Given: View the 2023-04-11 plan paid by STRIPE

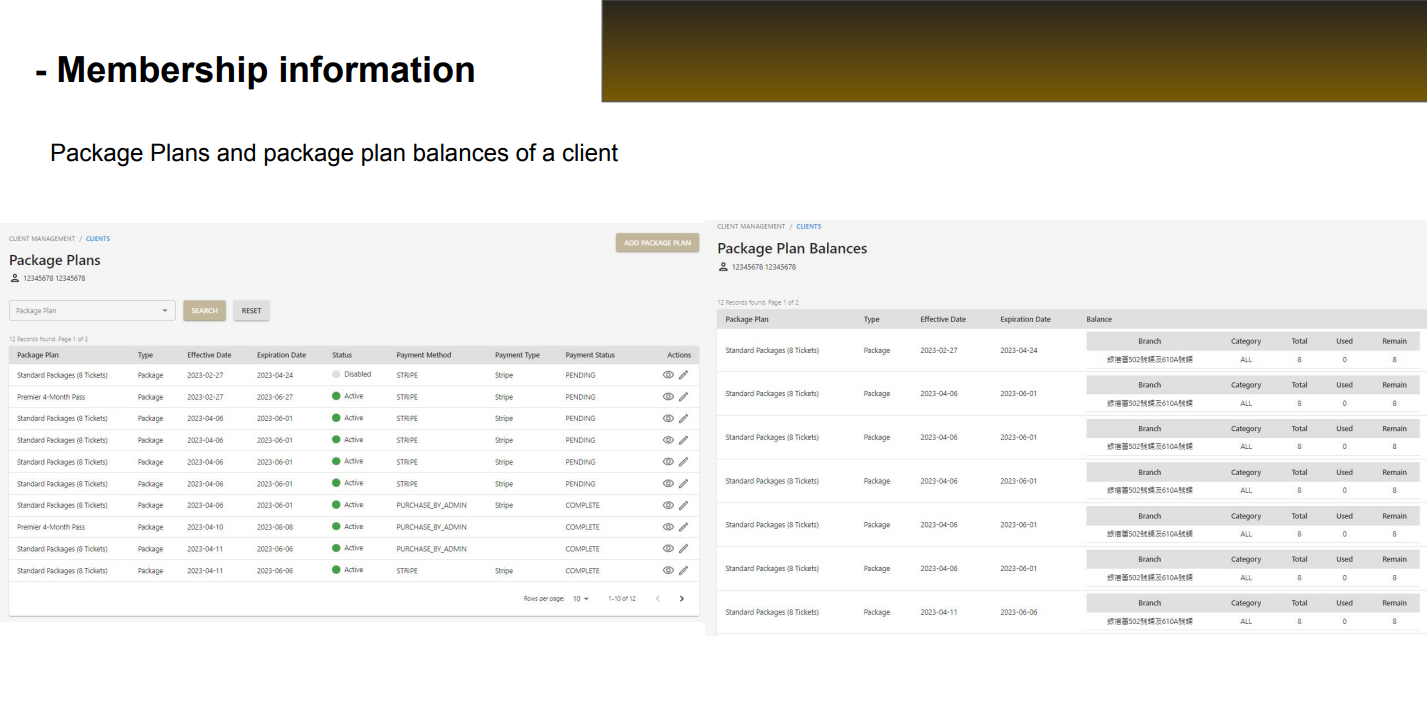Looking at the screenshot, I should point(668,570).
